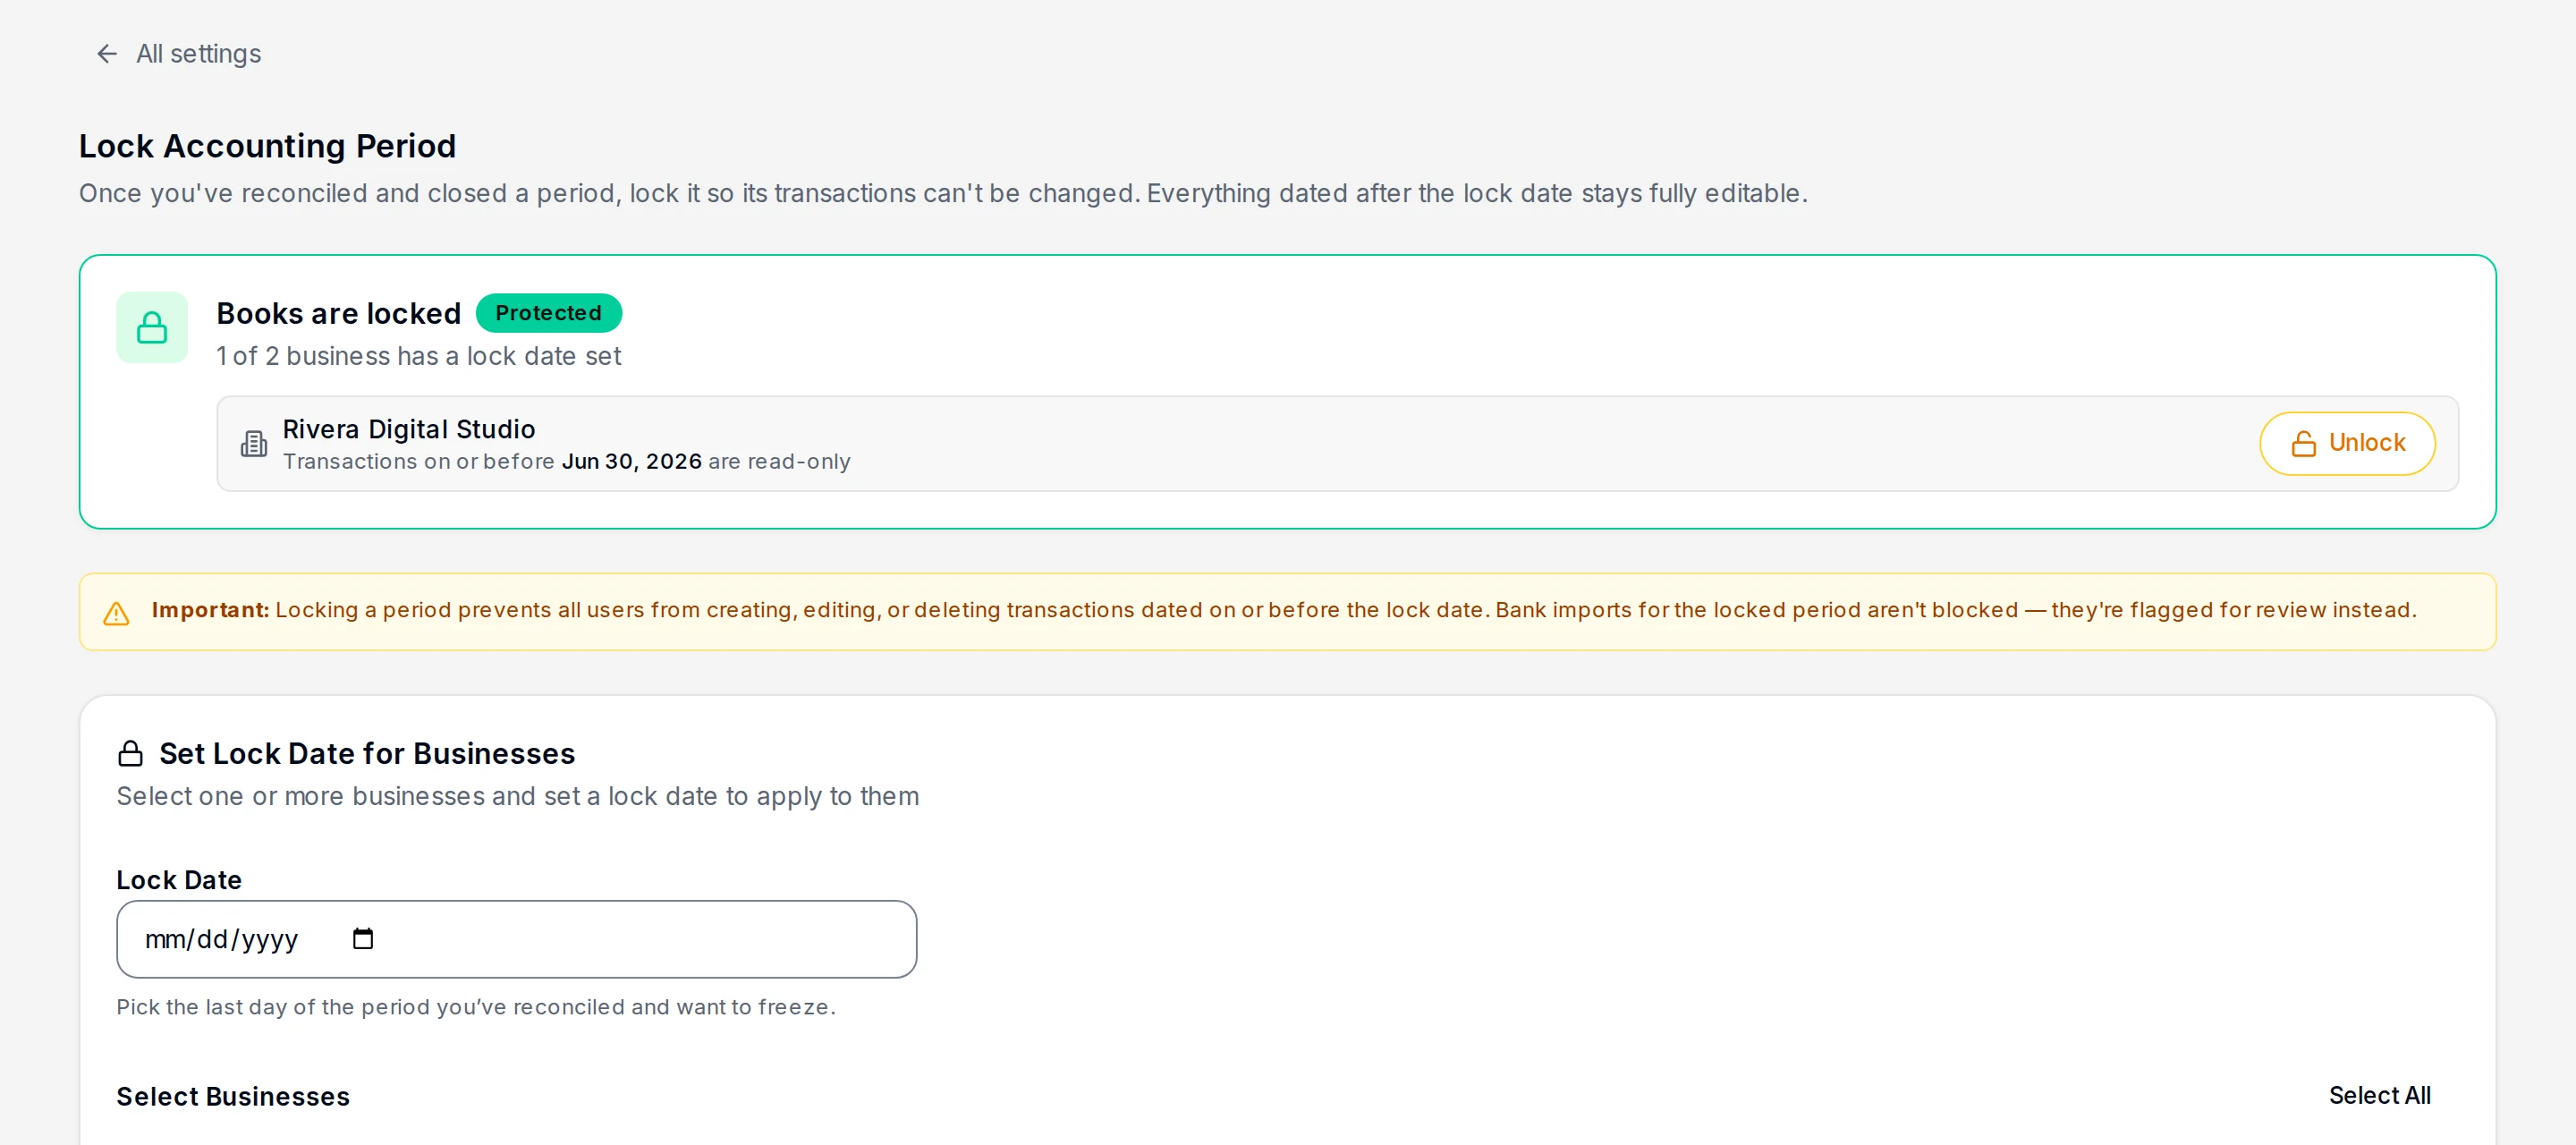Click '1 of 2 business has a lock date set'
This screenshot has height=1145, width=2576.
click(x=419, y=356)
